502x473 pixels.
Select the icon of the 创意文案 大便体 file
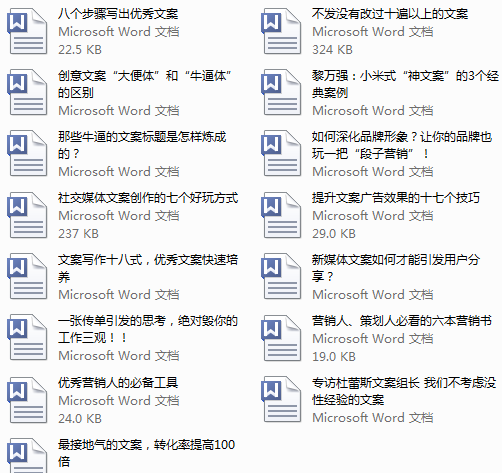click(x=27, y=92)
